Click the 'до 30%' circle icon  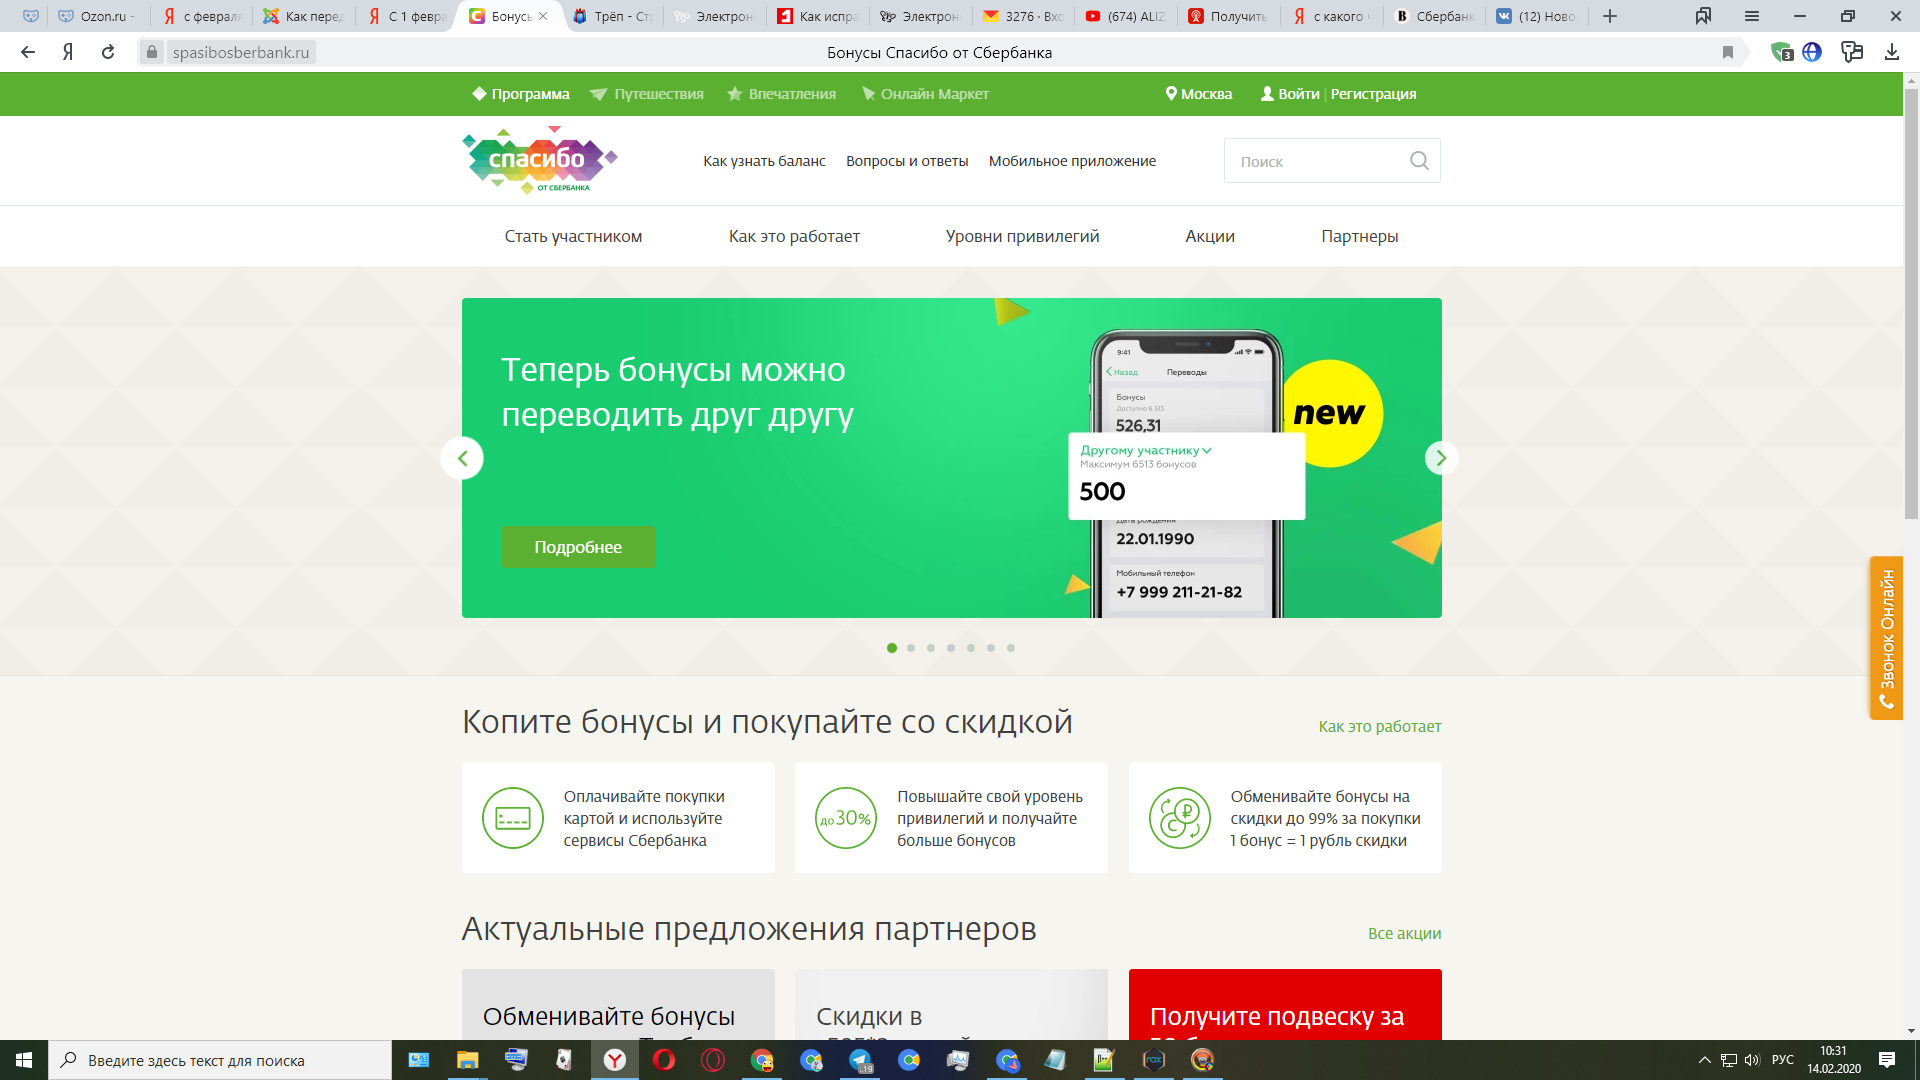click(846, 818)
